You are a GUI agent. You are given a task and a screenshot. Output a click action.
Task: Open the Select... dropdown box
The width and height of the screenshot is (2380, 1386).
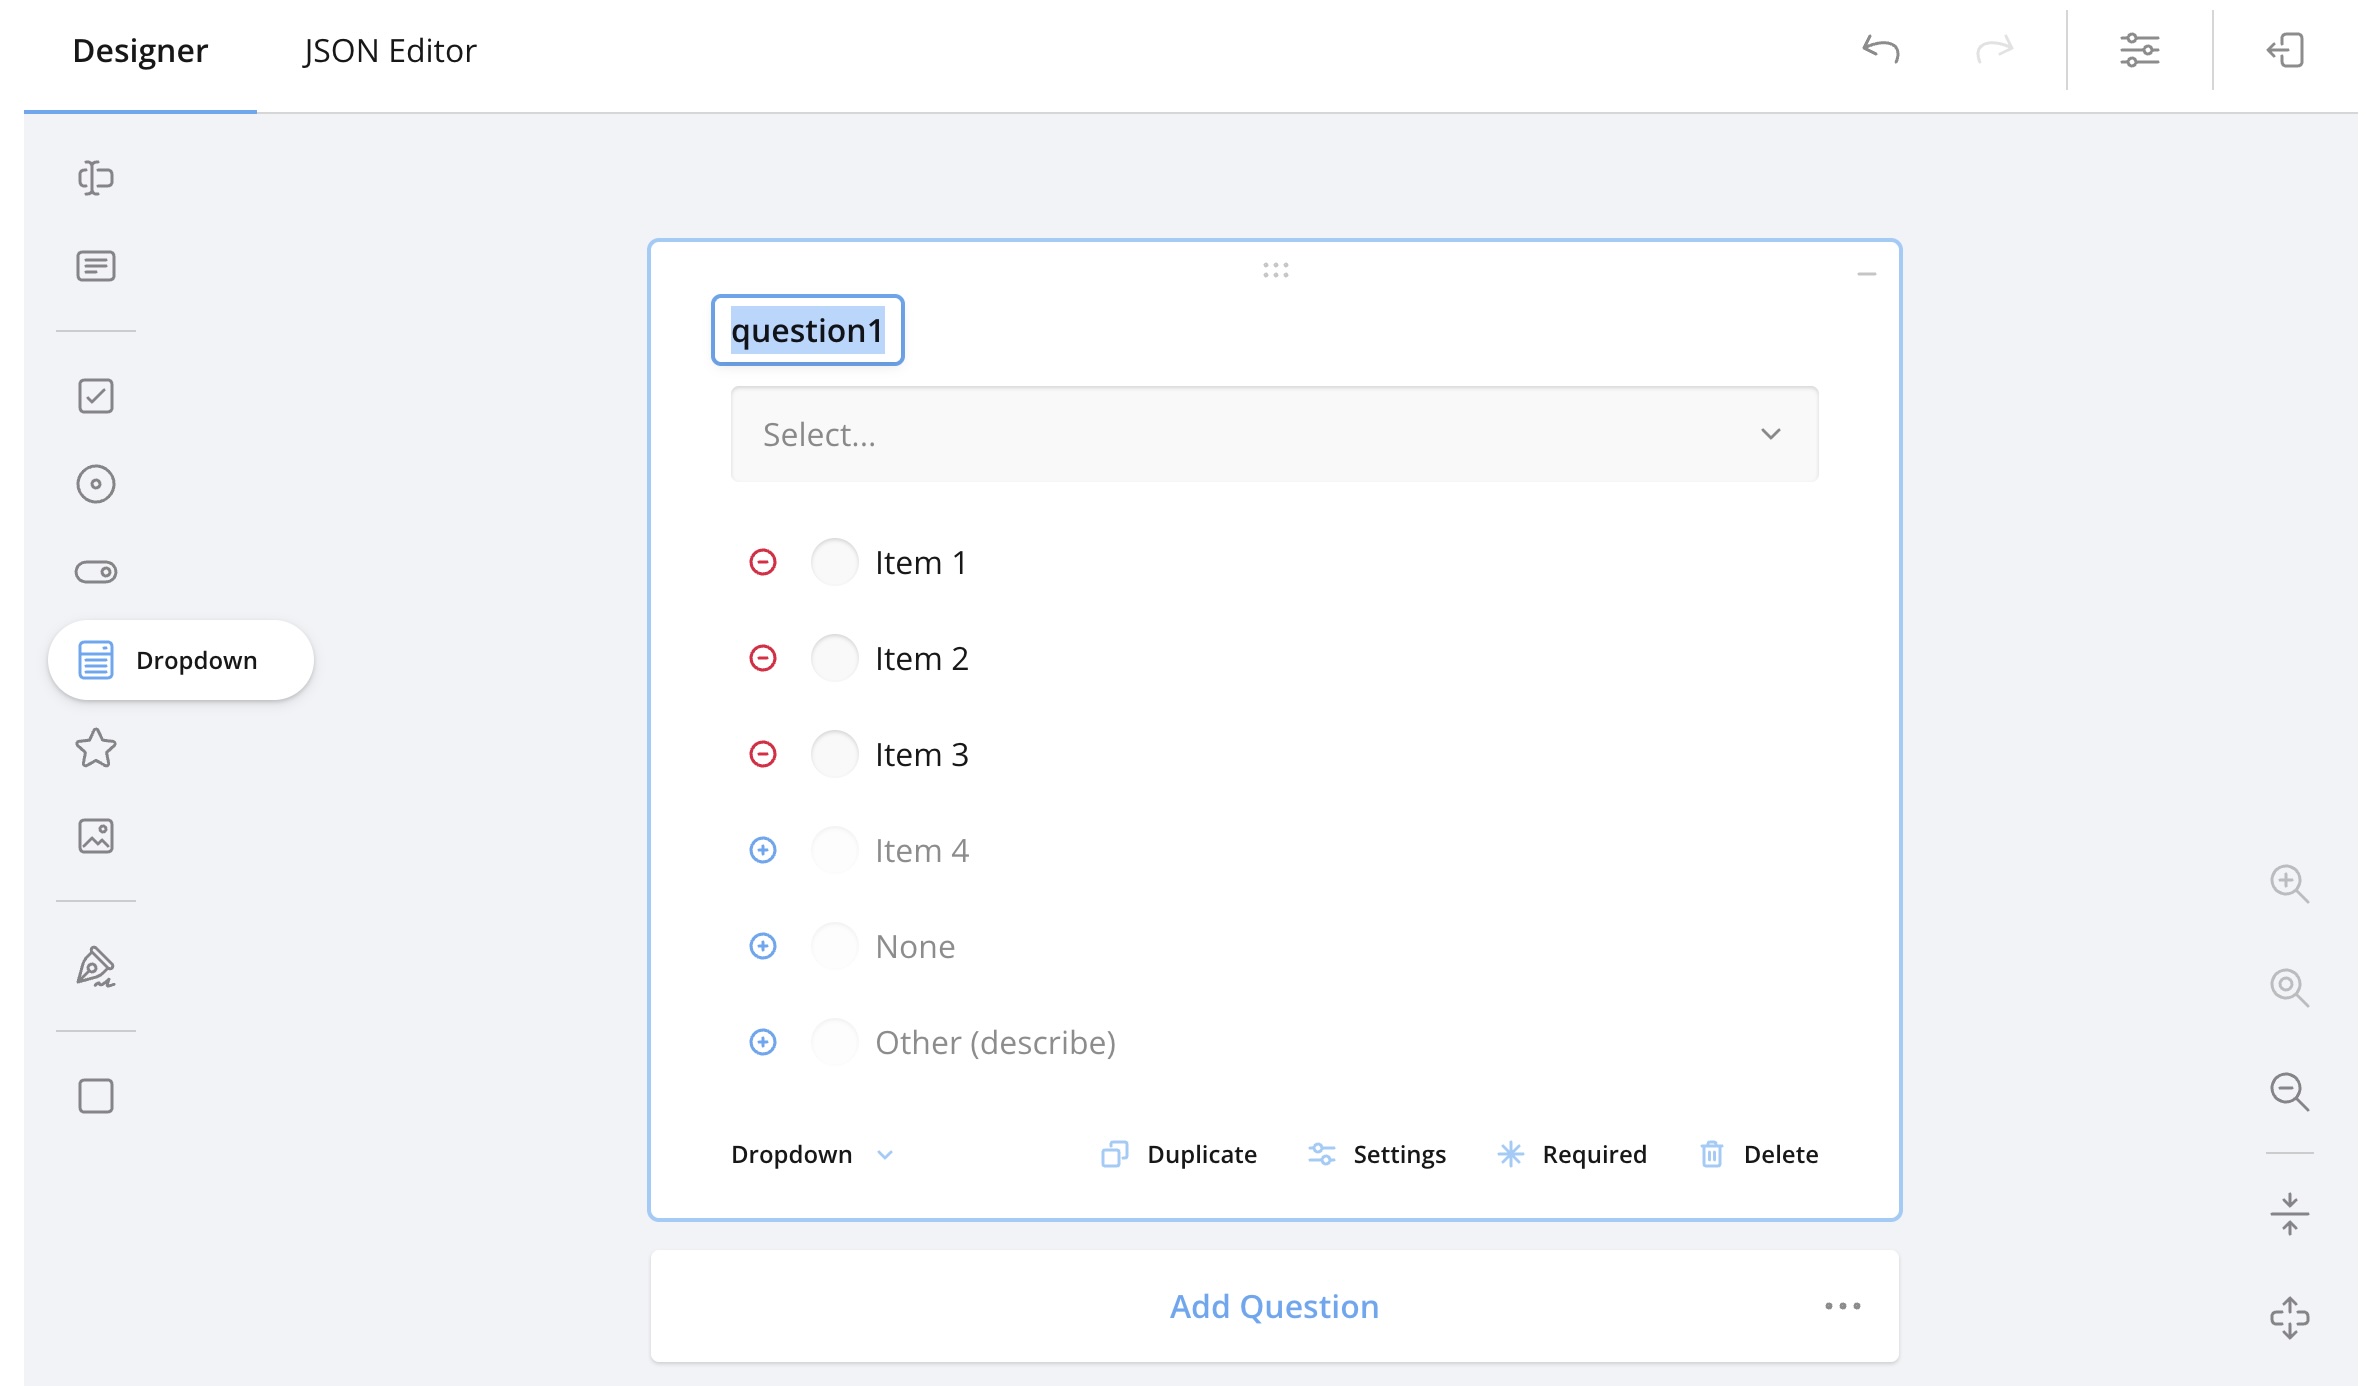coord(1274,434)
